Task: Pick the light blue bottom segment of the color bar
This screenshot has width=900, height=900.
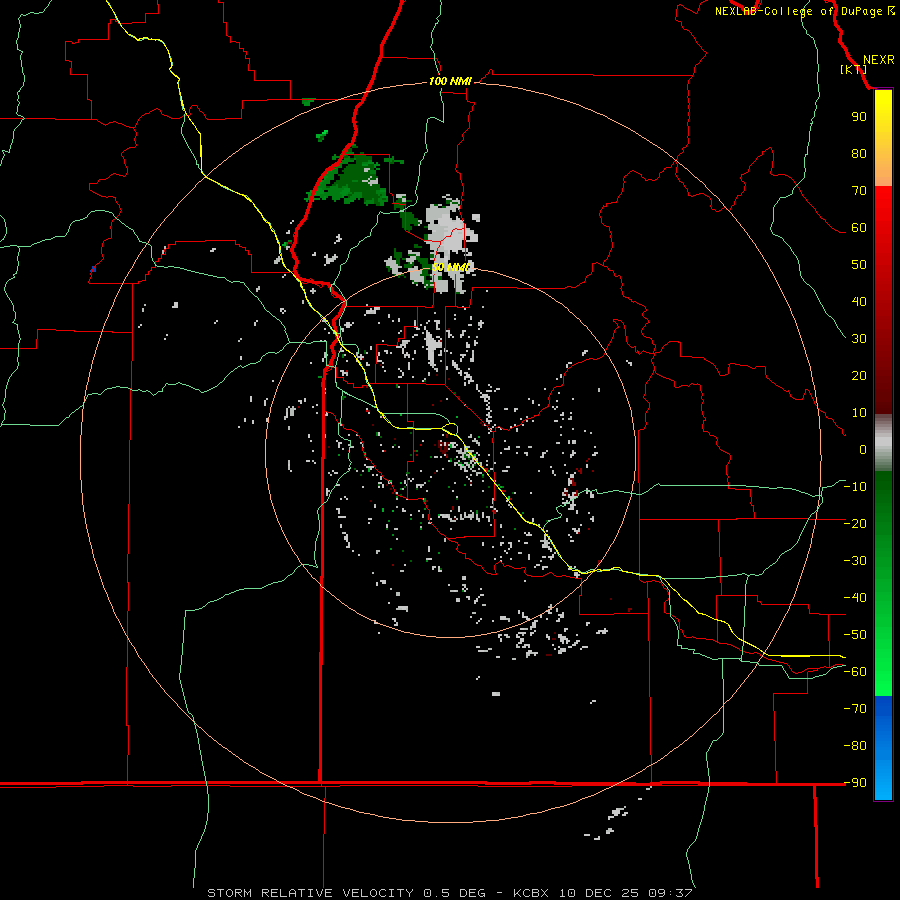Action: point(883,781)
